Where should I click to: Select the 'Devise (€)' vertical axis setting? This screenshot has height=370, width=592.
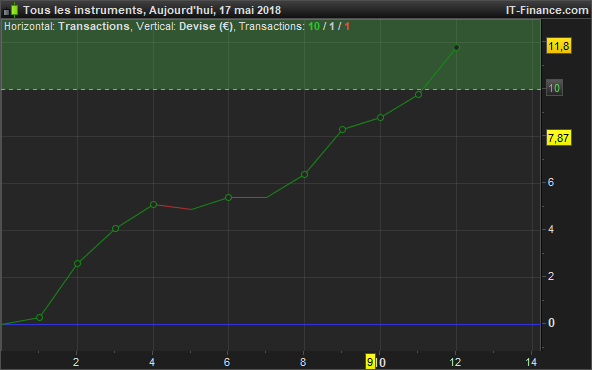click(x=206, y=26)
